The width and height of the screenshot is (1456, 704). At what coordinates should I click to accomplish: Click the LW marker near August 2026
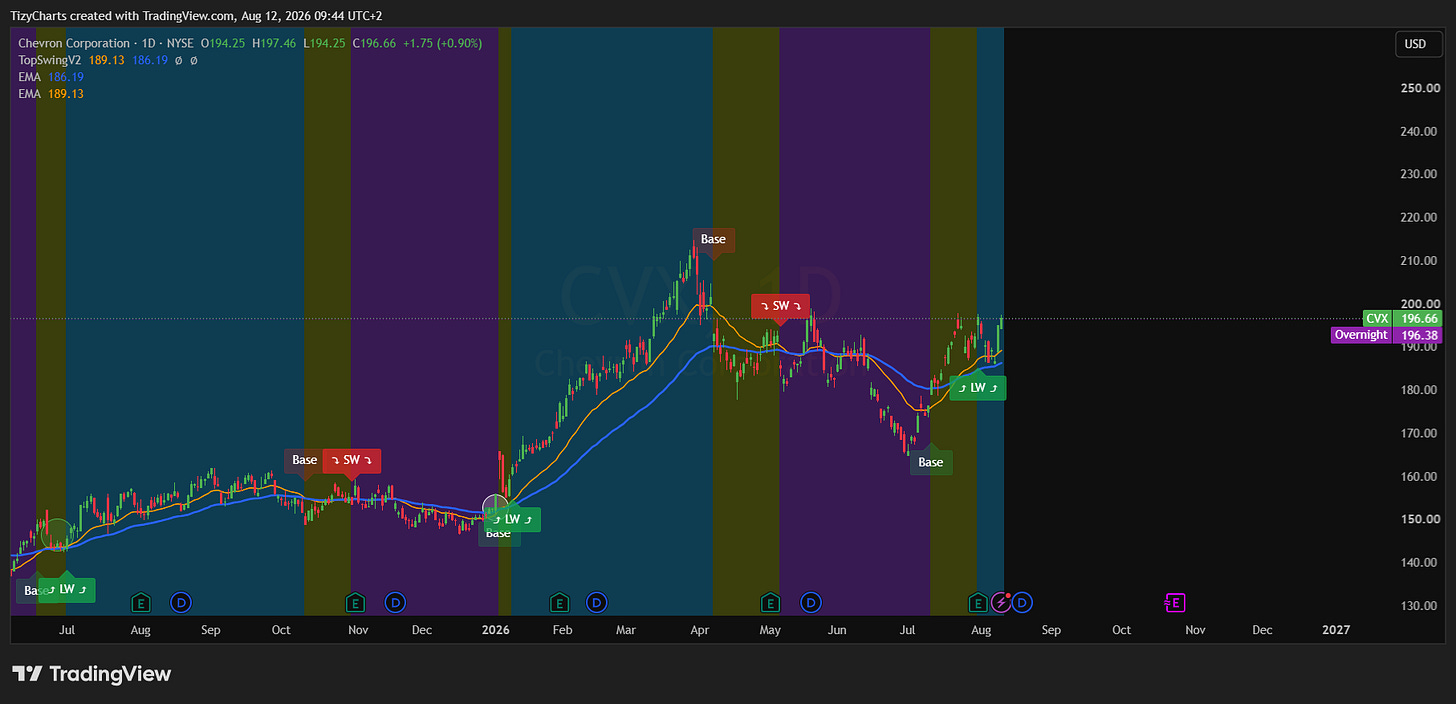(x=978, y=388)
